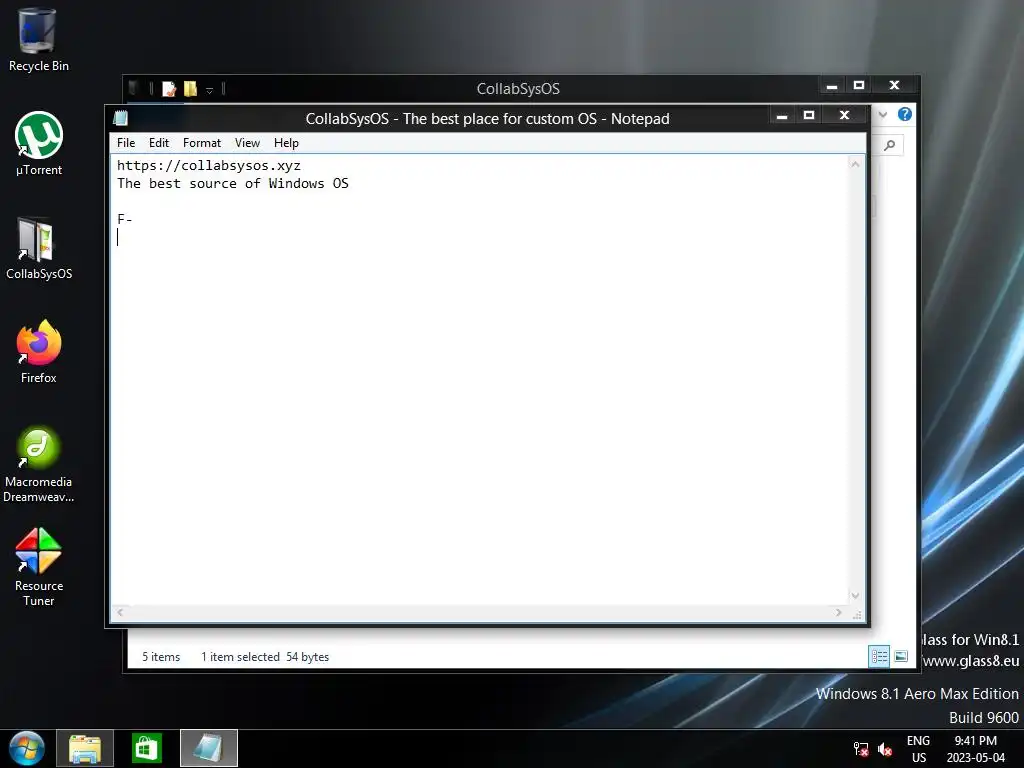Click Notepad horizontal scrollbar right arrow
This screenshot has height=768, width=1024.
[839, 613]
